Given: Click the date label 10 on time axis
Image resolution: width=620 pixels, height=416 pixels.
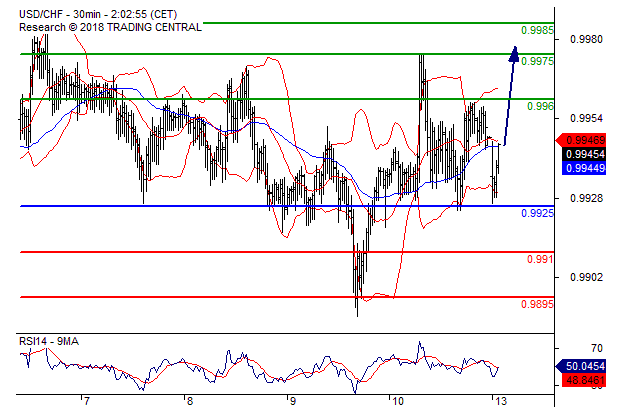Looking at the screenshot, I should click(x=397, y=401).
